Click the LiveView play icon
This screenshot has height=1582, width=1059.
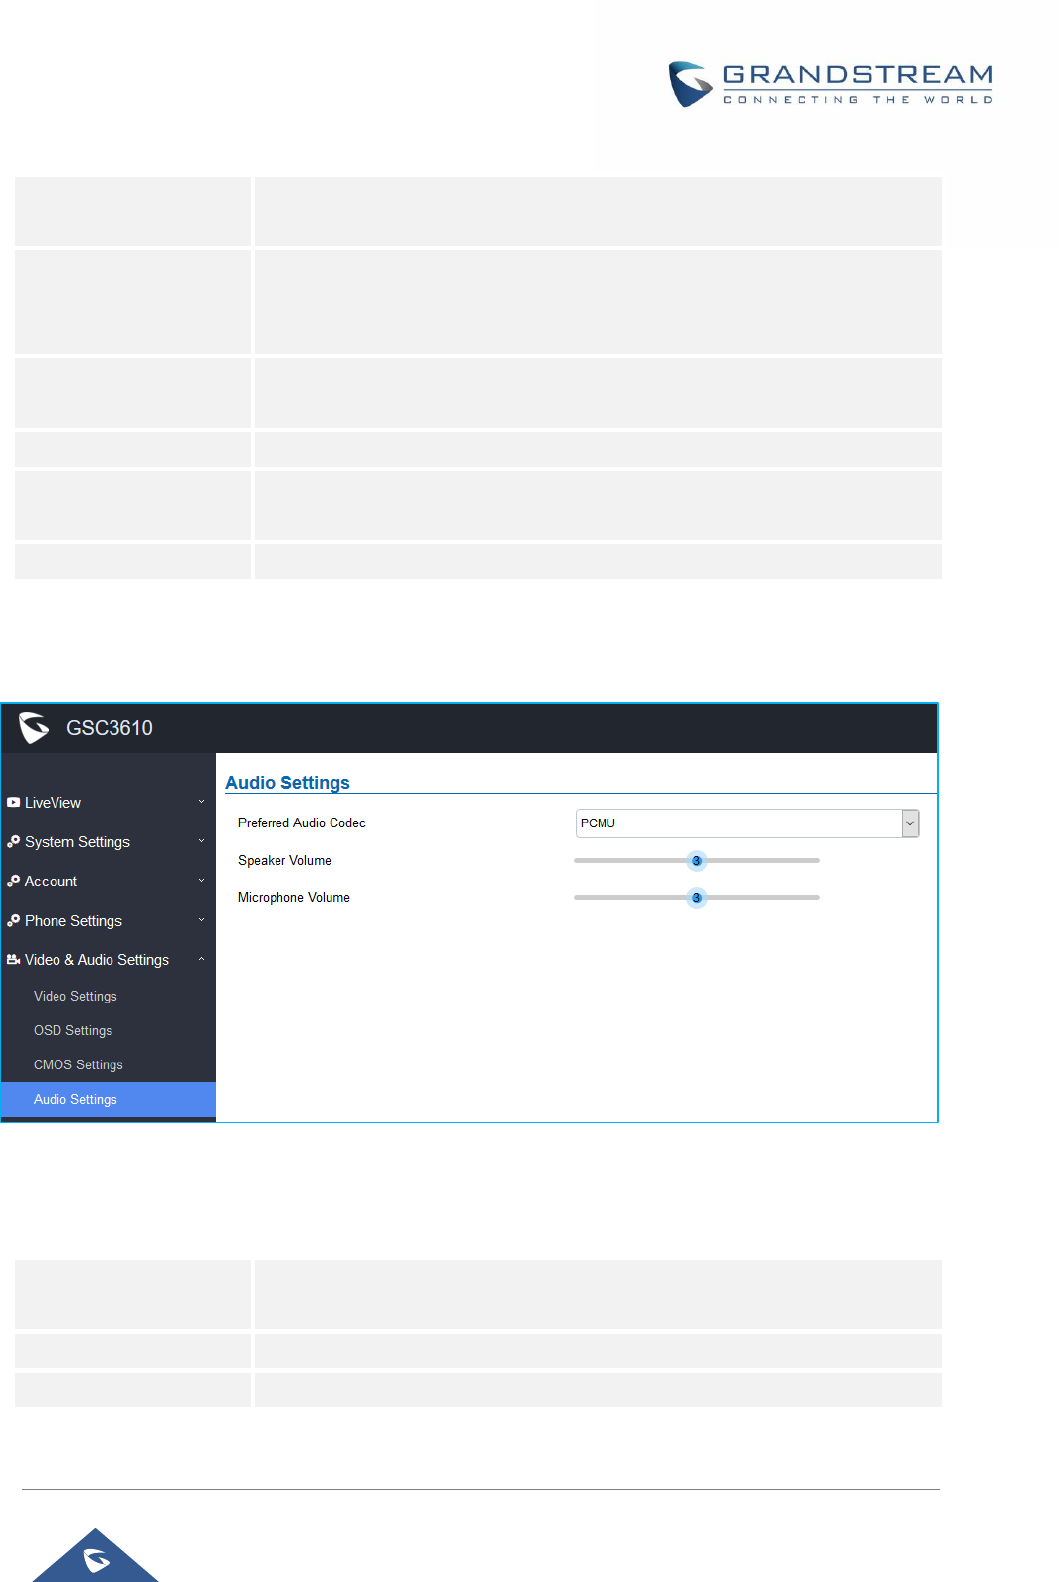13,803
